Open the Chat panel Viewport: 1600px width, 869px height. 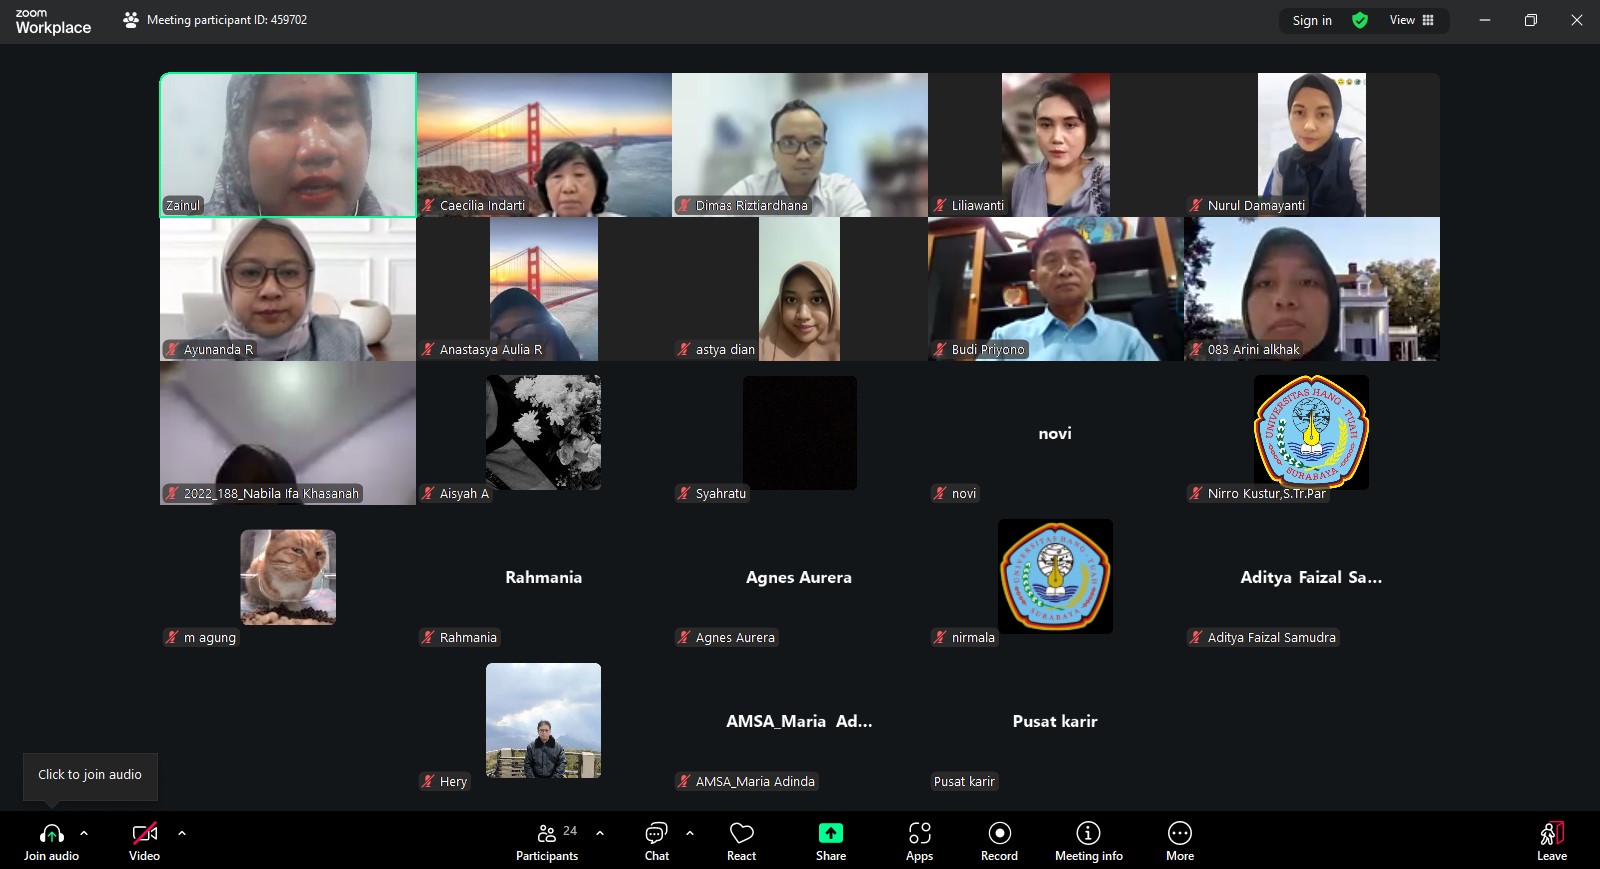click(x=656, y=841)
